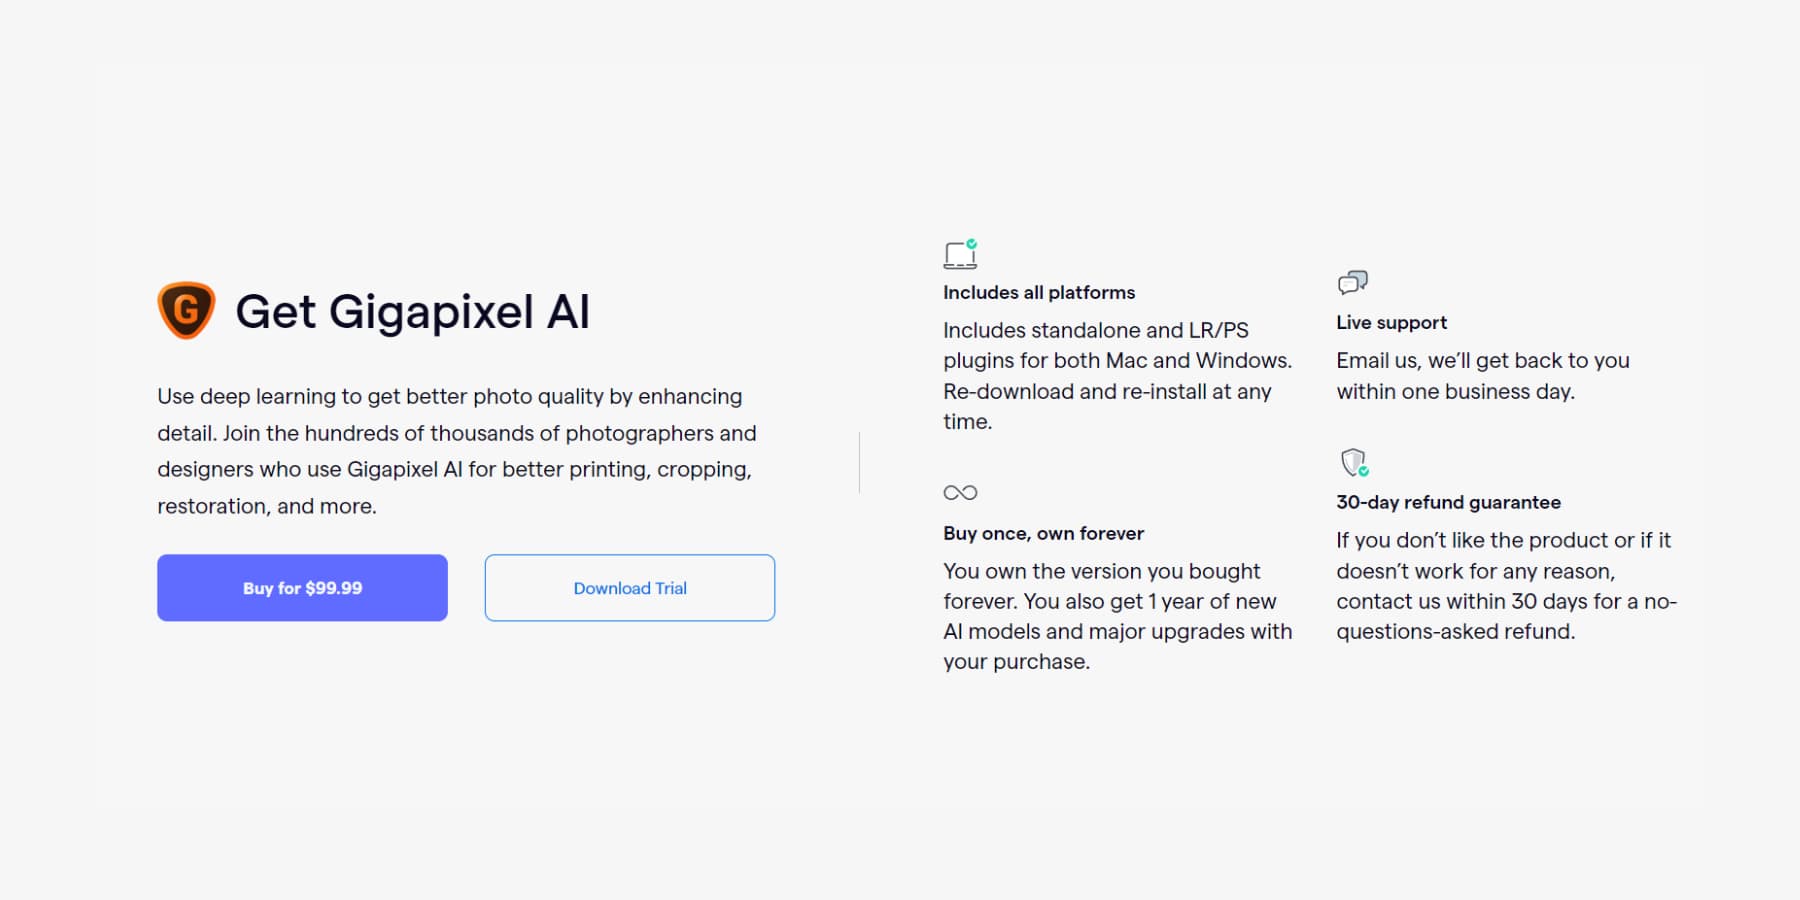
Task: Click the deep learning description paragraph
Action: click(450, 450)
